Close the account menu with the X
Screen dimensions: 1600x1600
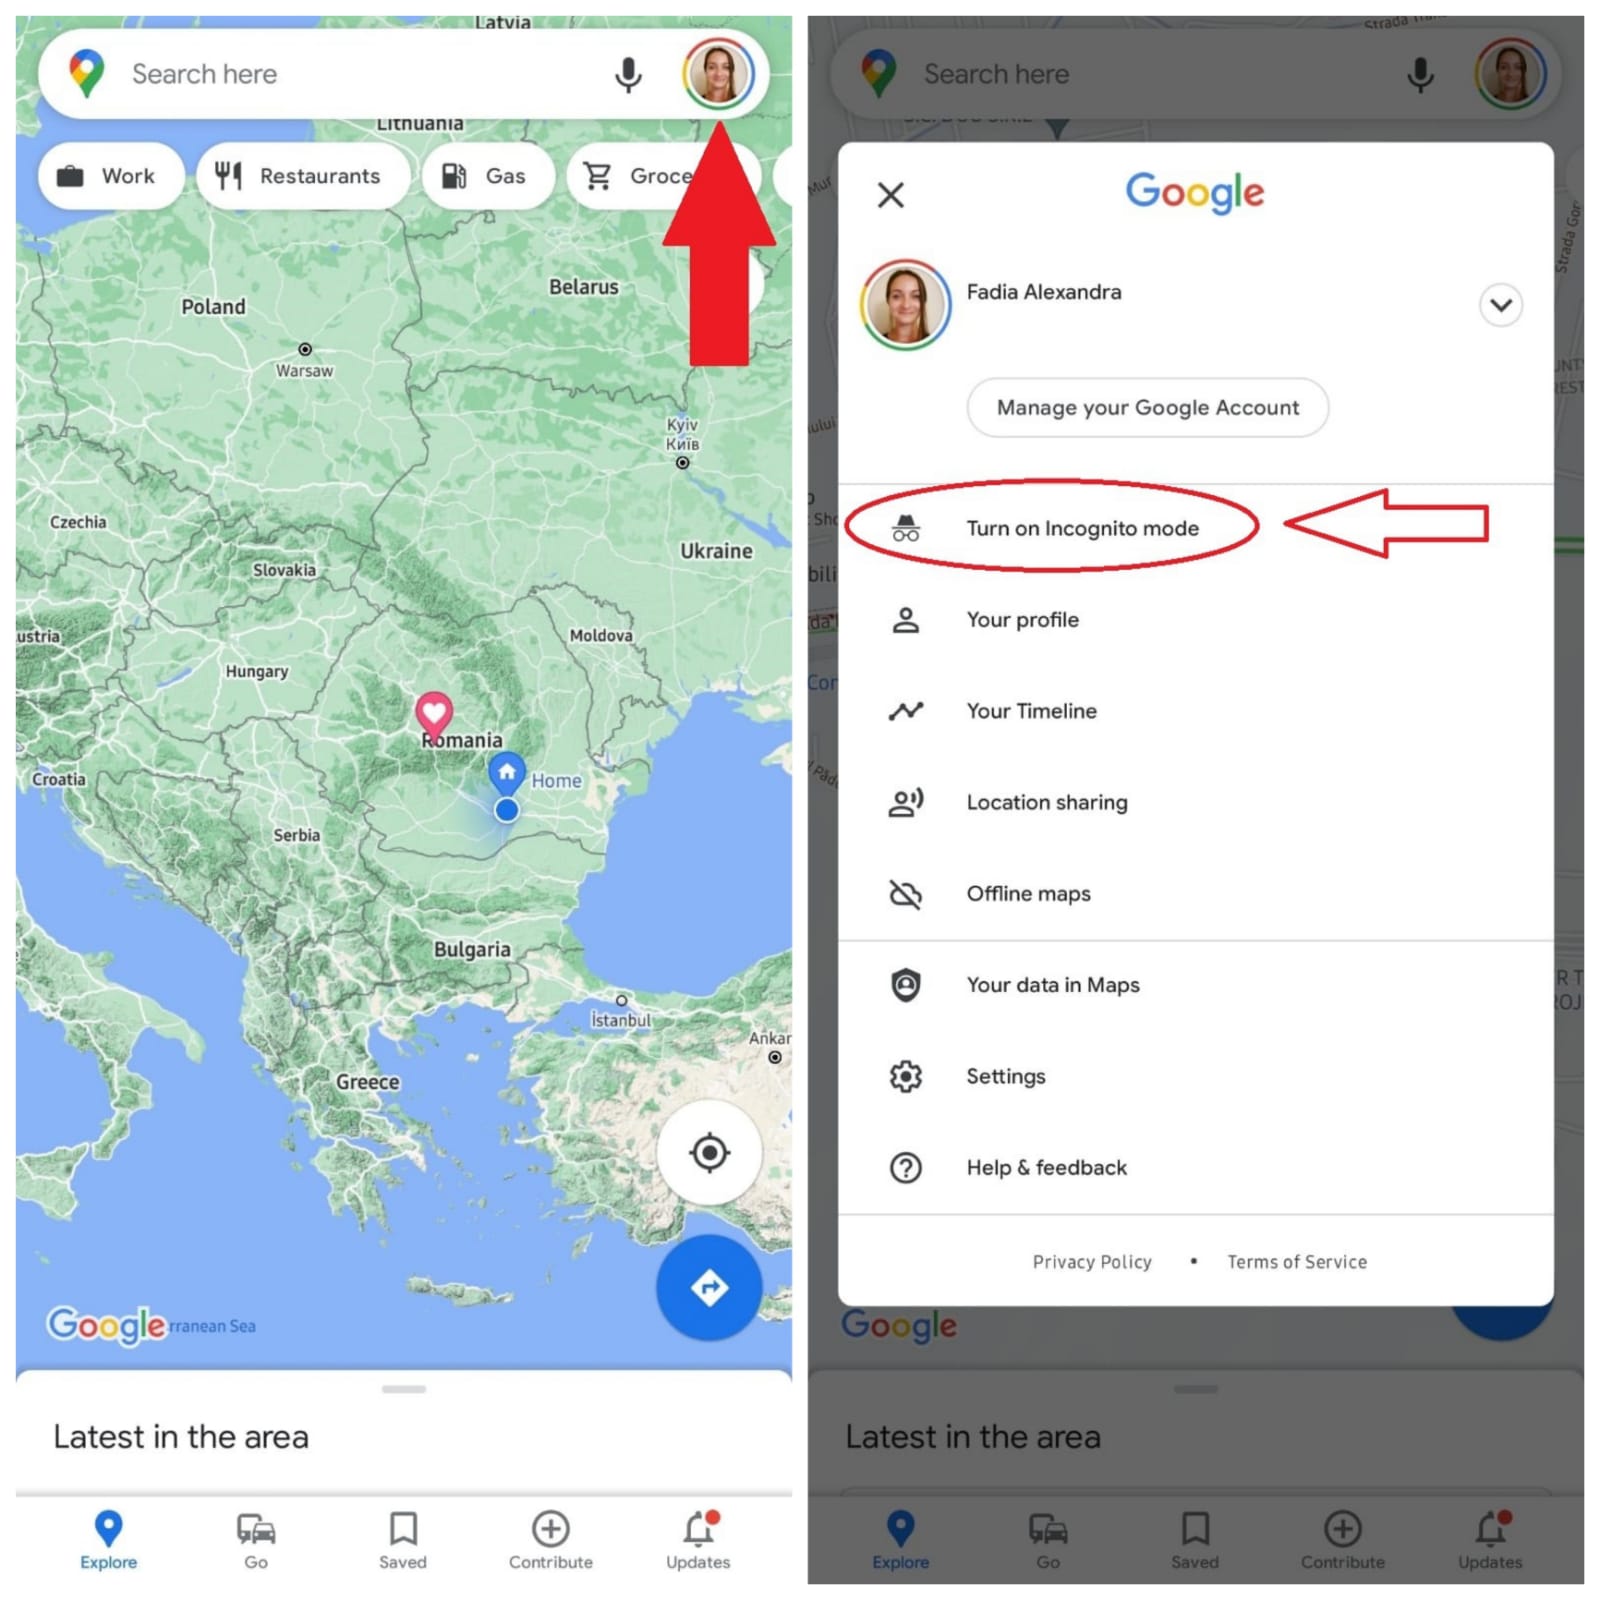click(890, 194)
